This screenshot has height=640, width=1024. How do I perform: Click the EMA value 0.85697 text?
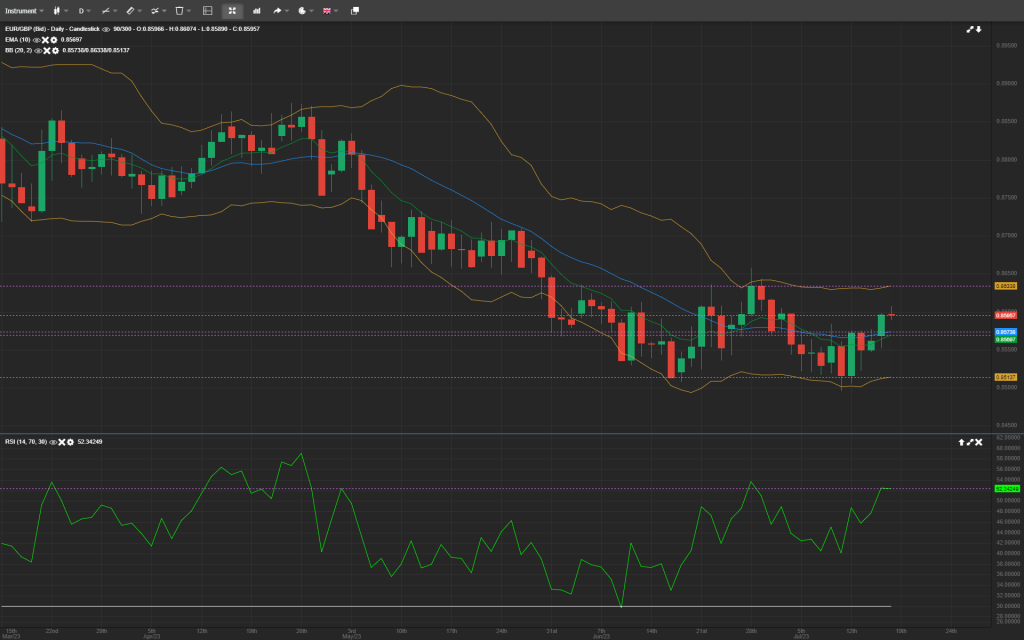pos(71,40)
